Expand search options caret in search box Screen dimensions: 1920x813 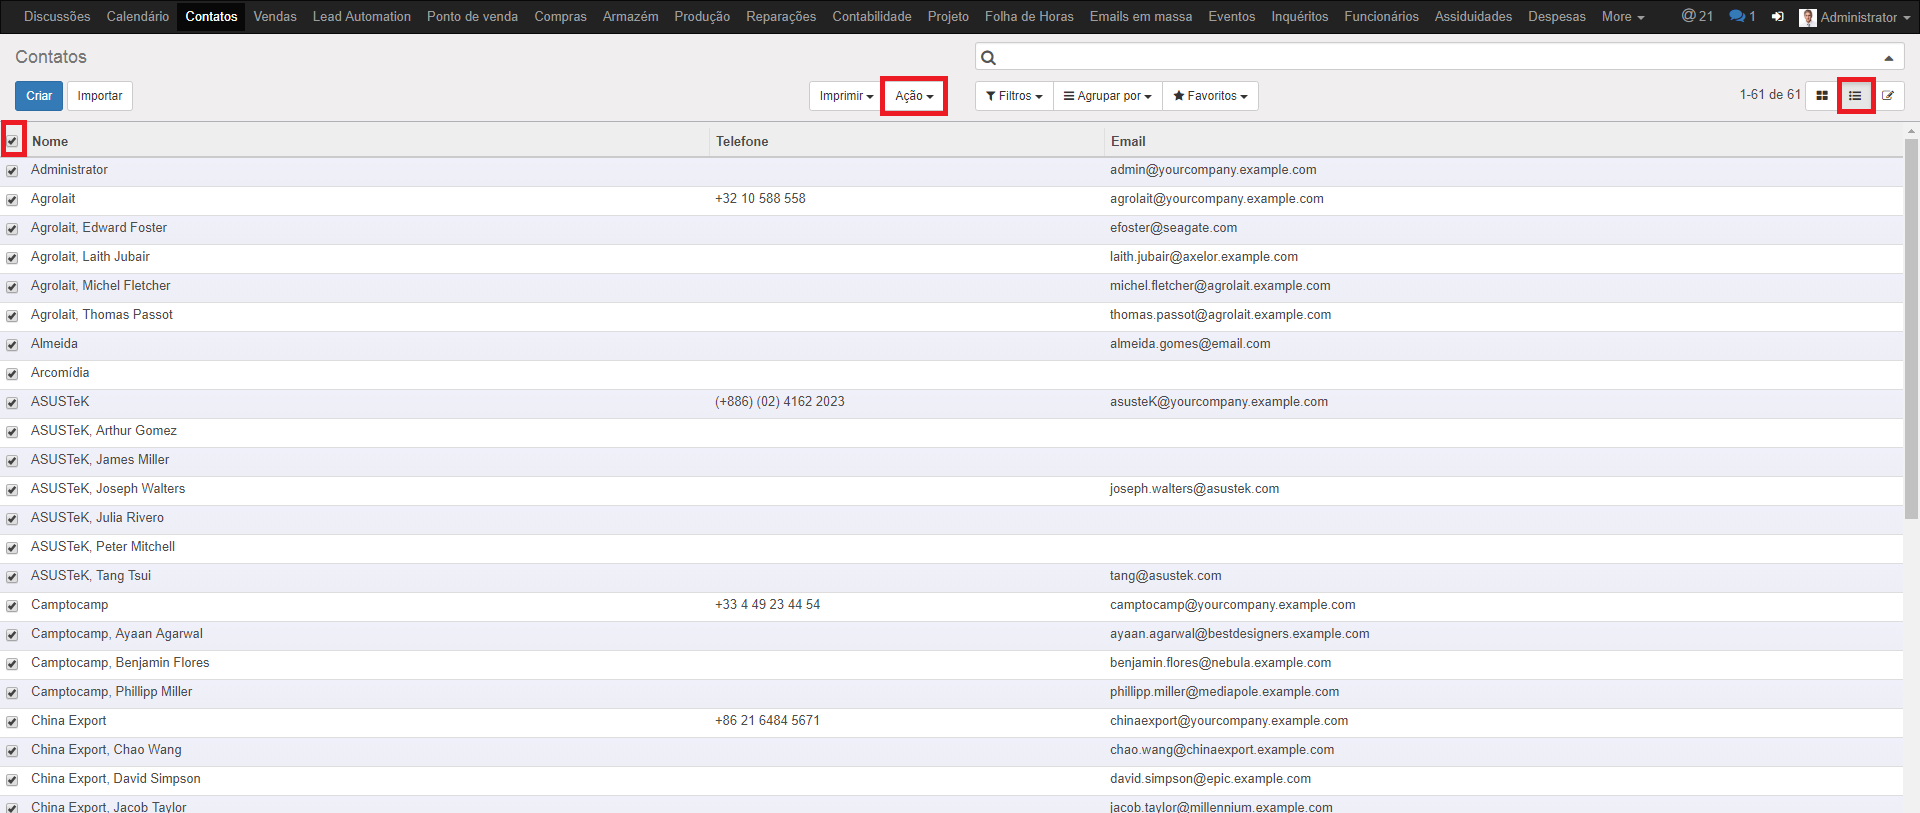(x=1889, y=58)
